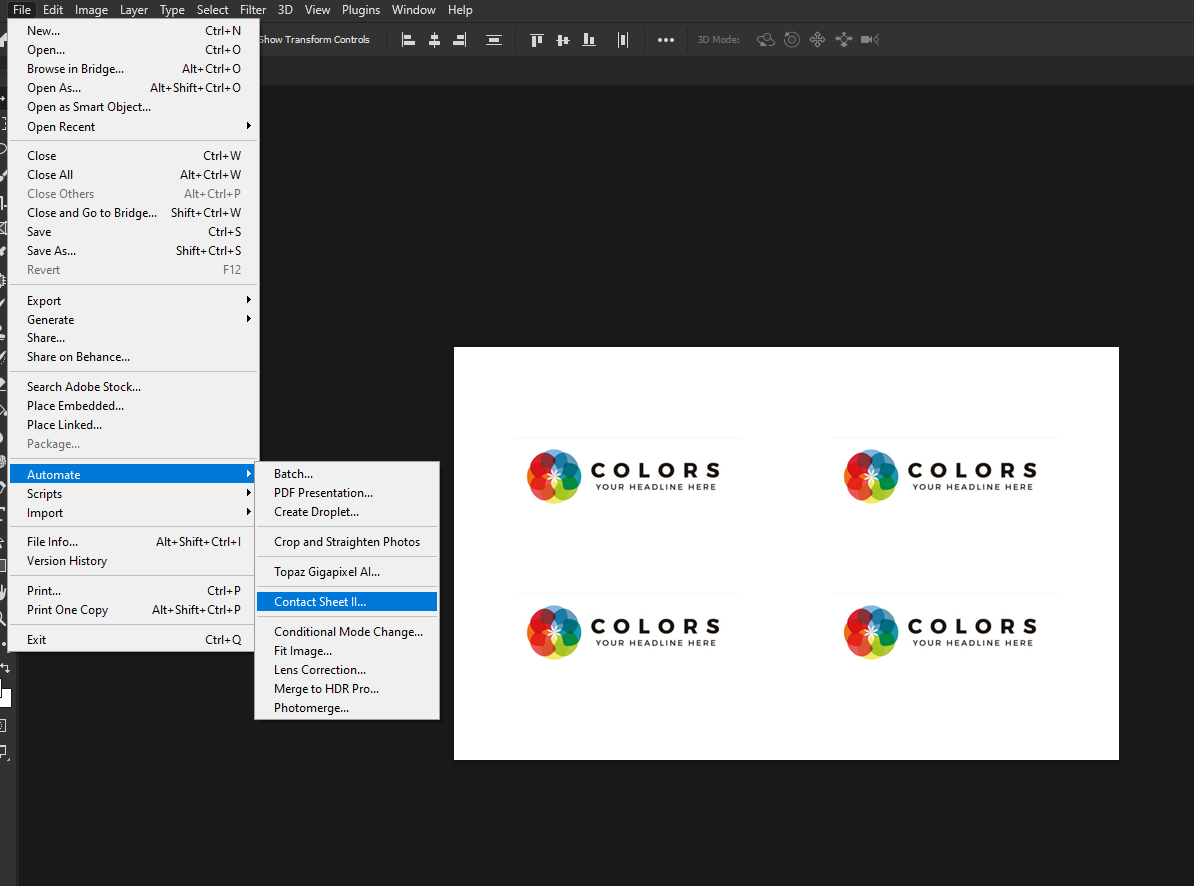
Task: Click the bottom-right COLORS logo on canvas
Action: click(x=940, y=632)
